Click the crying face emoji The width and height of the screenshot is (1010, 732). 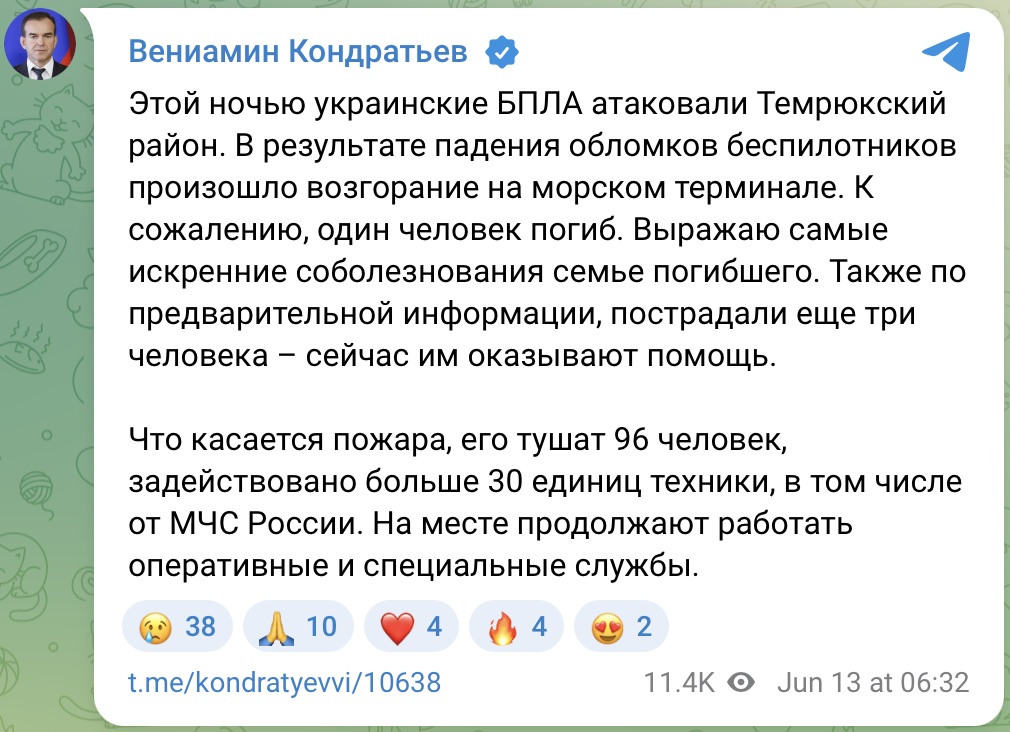(x=155, y=627)
